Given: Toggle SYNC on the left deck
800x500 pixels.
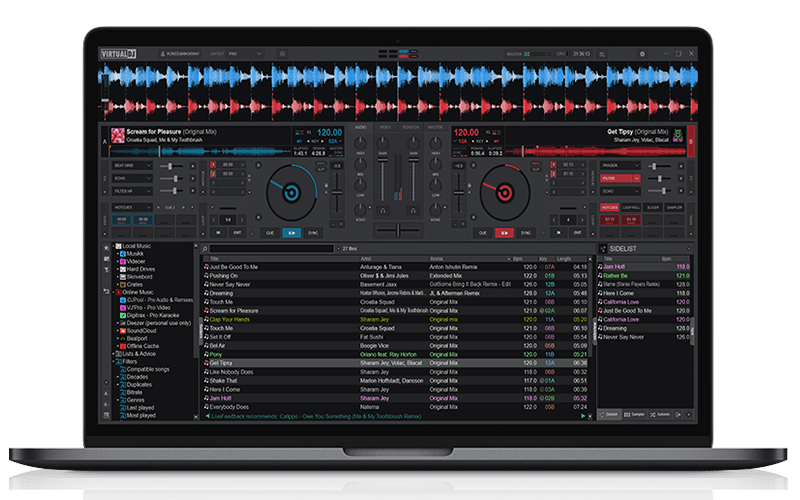Looking at the screenshot, I should (312, 232).
